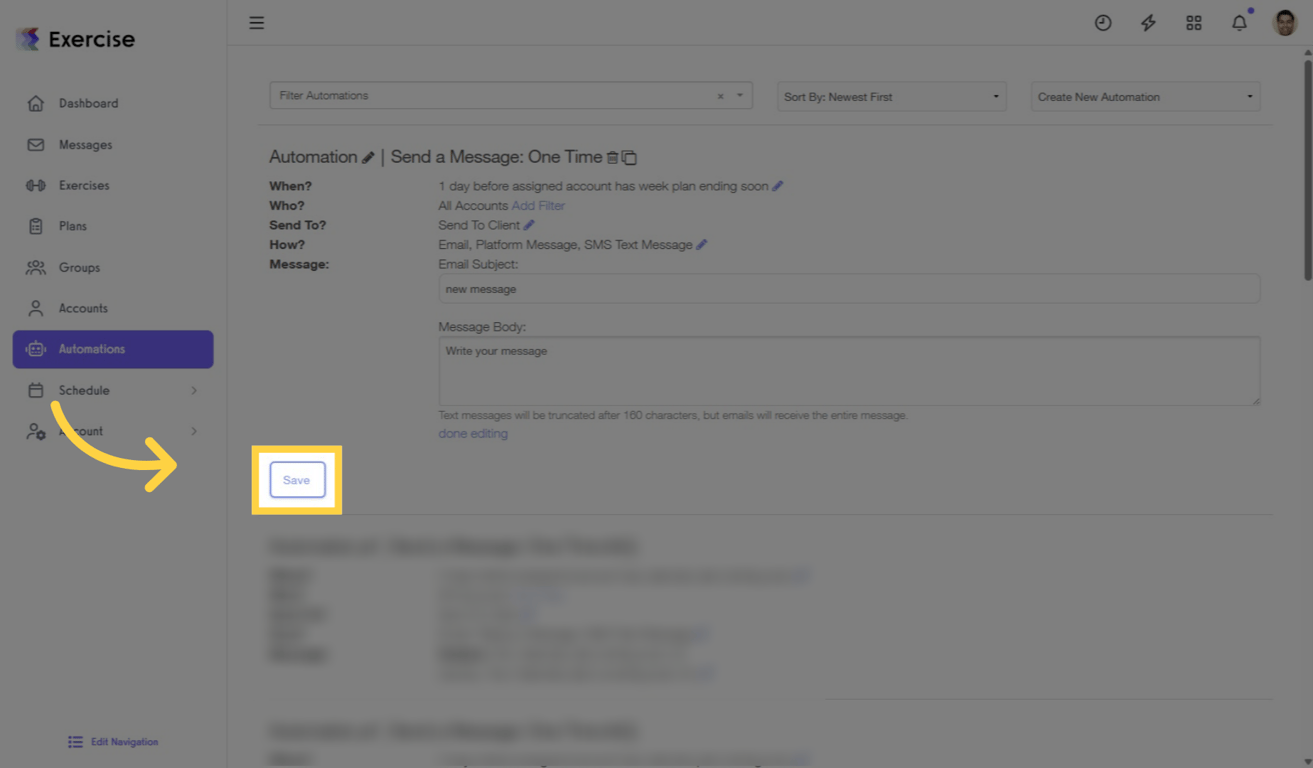Open the user profile avatar
The image size is (1313, 768).
click(x=1285, y=22)
